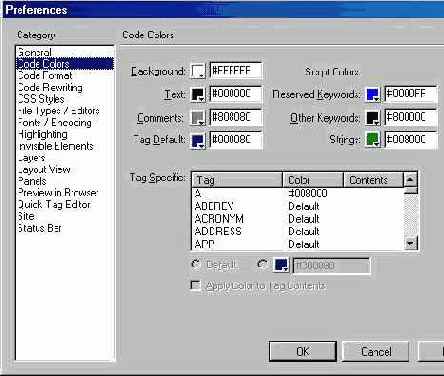Open the Background color swatch picker
This screenshot has width=444, height=376.
[198, 71]
